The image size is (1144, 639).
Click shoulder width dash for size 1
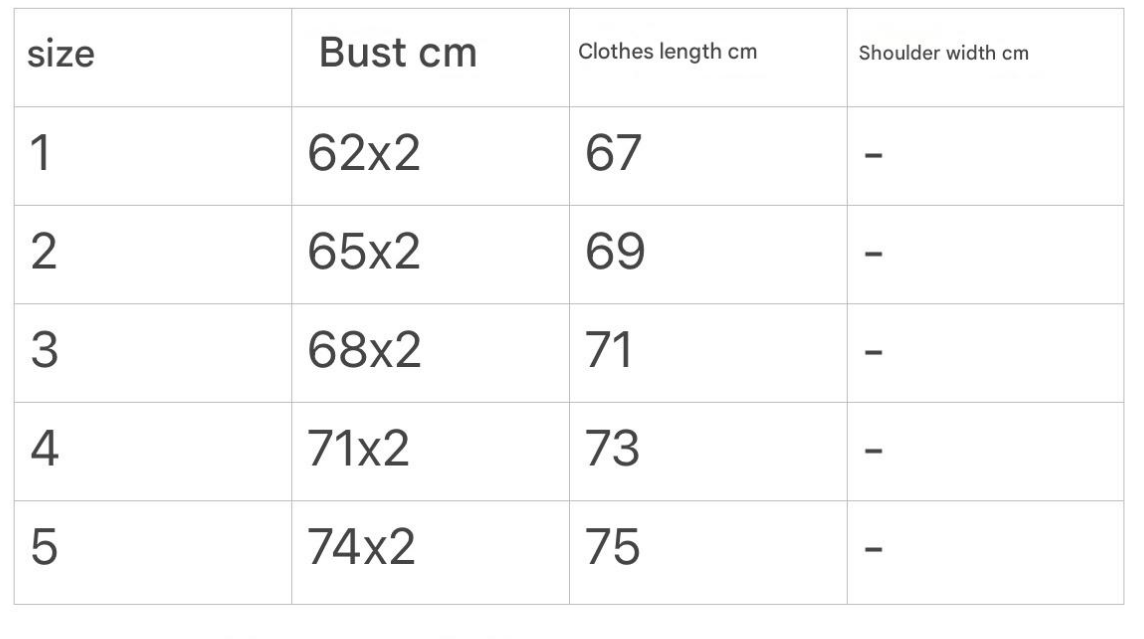coord(872,157)
